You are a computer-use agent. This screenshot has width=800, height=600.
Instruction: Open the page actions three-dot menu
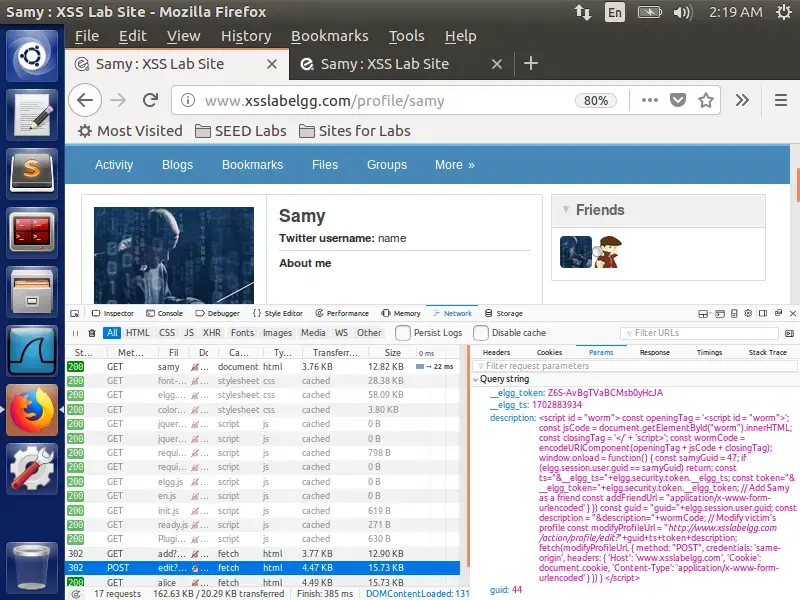coord(649,100)
